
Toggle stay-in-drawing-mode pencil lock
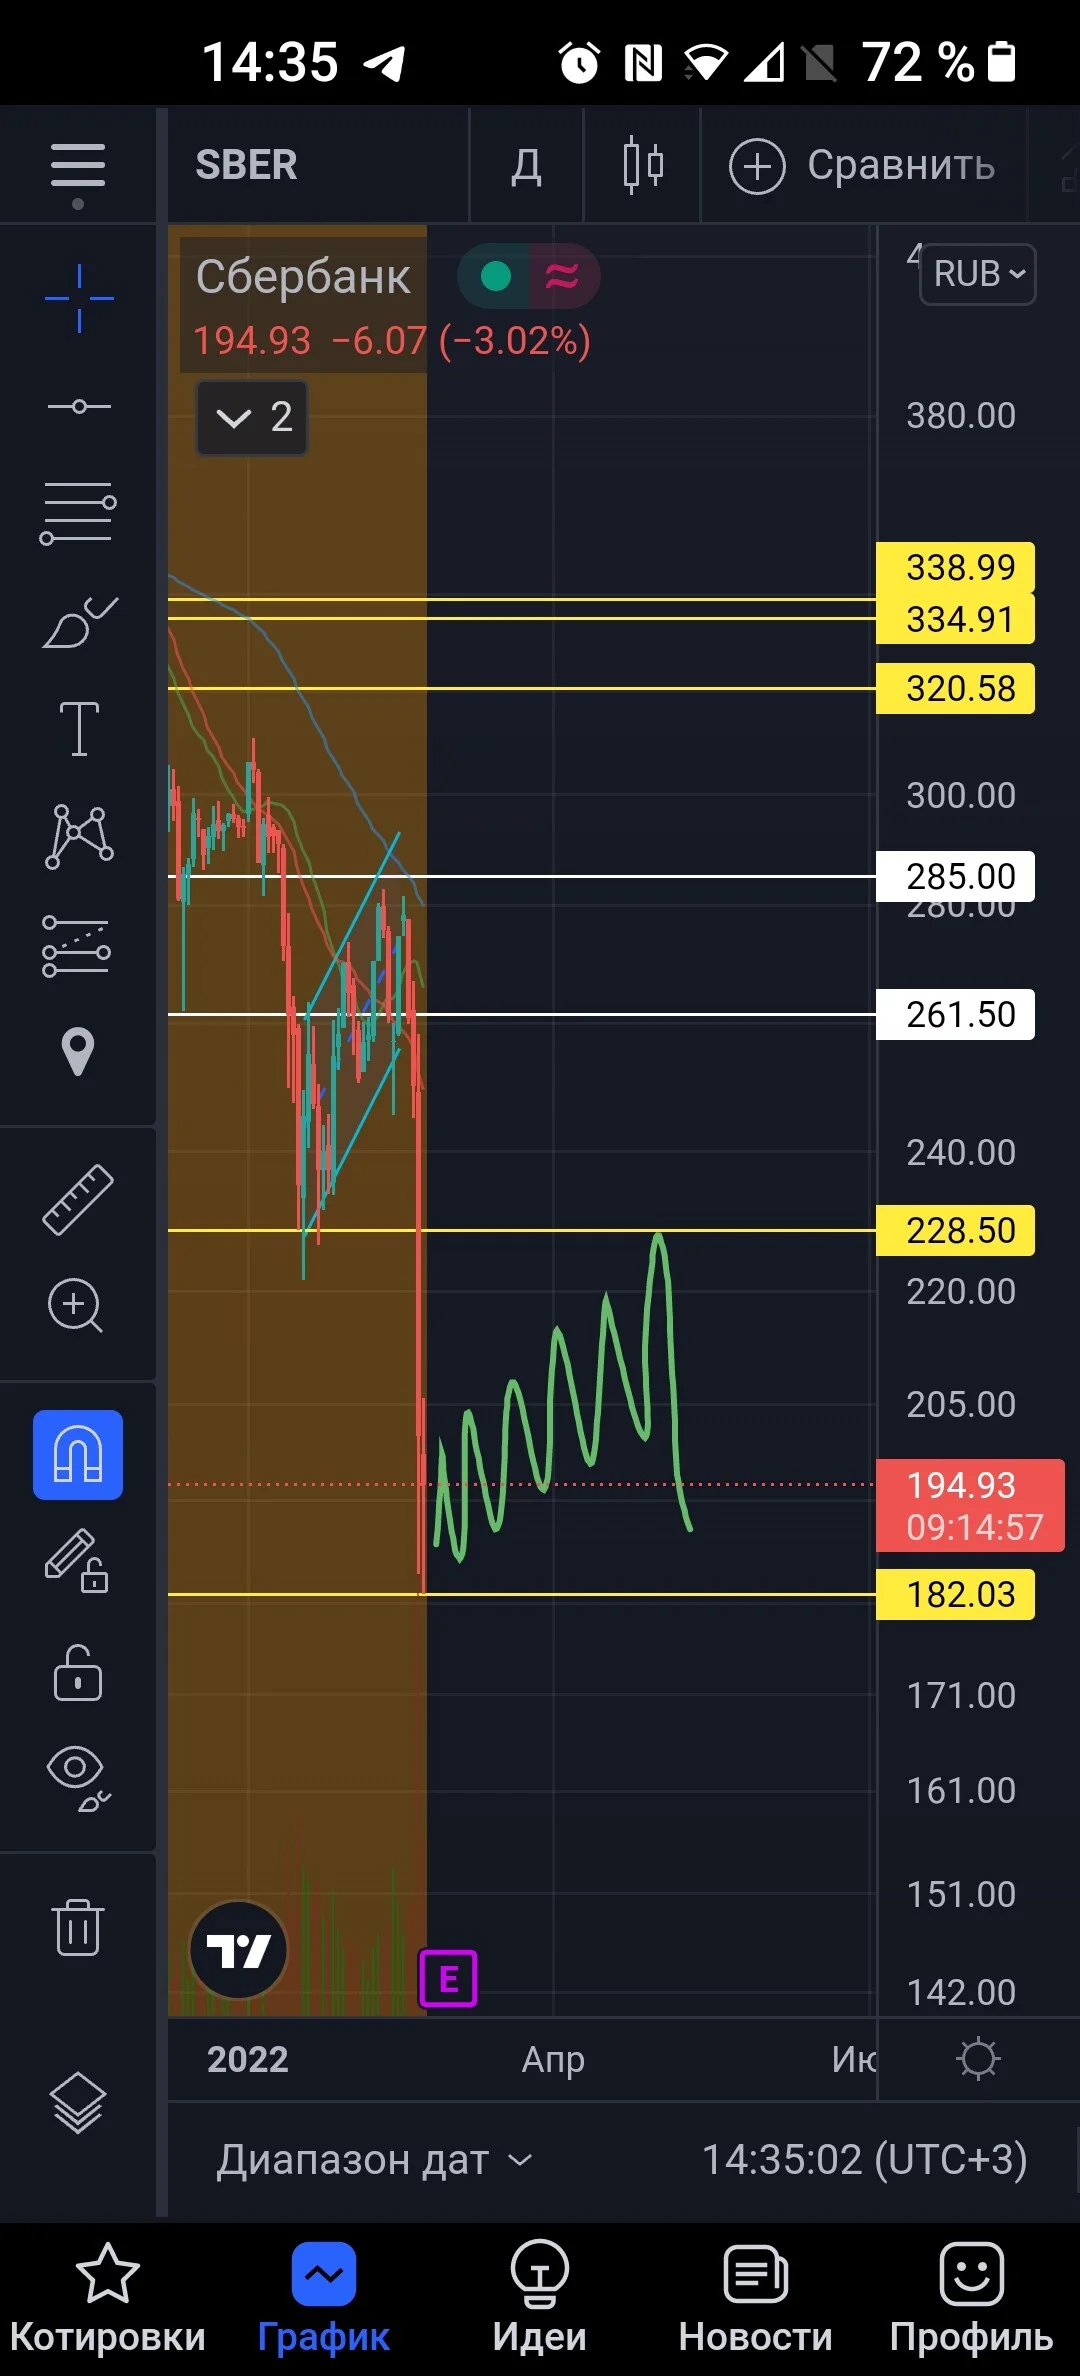pos(77,1561)
